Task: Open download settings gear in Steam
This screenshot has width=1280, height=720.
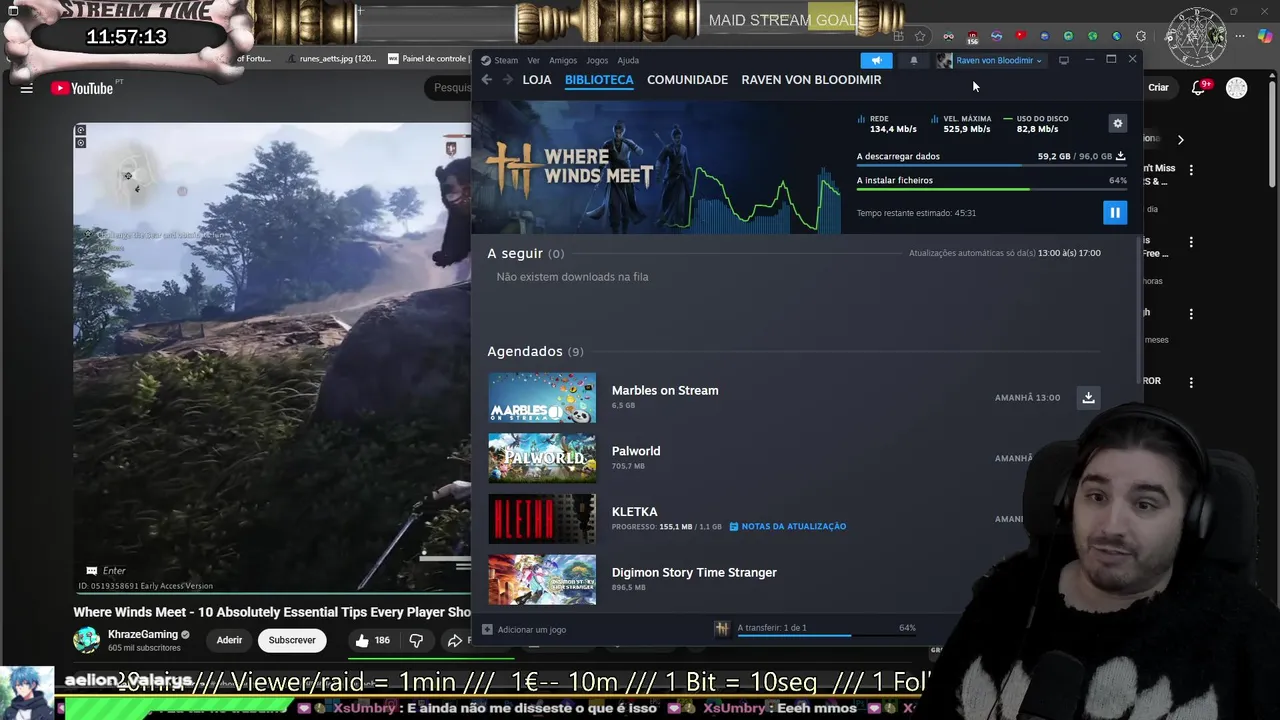Action: coord(1117,123)
